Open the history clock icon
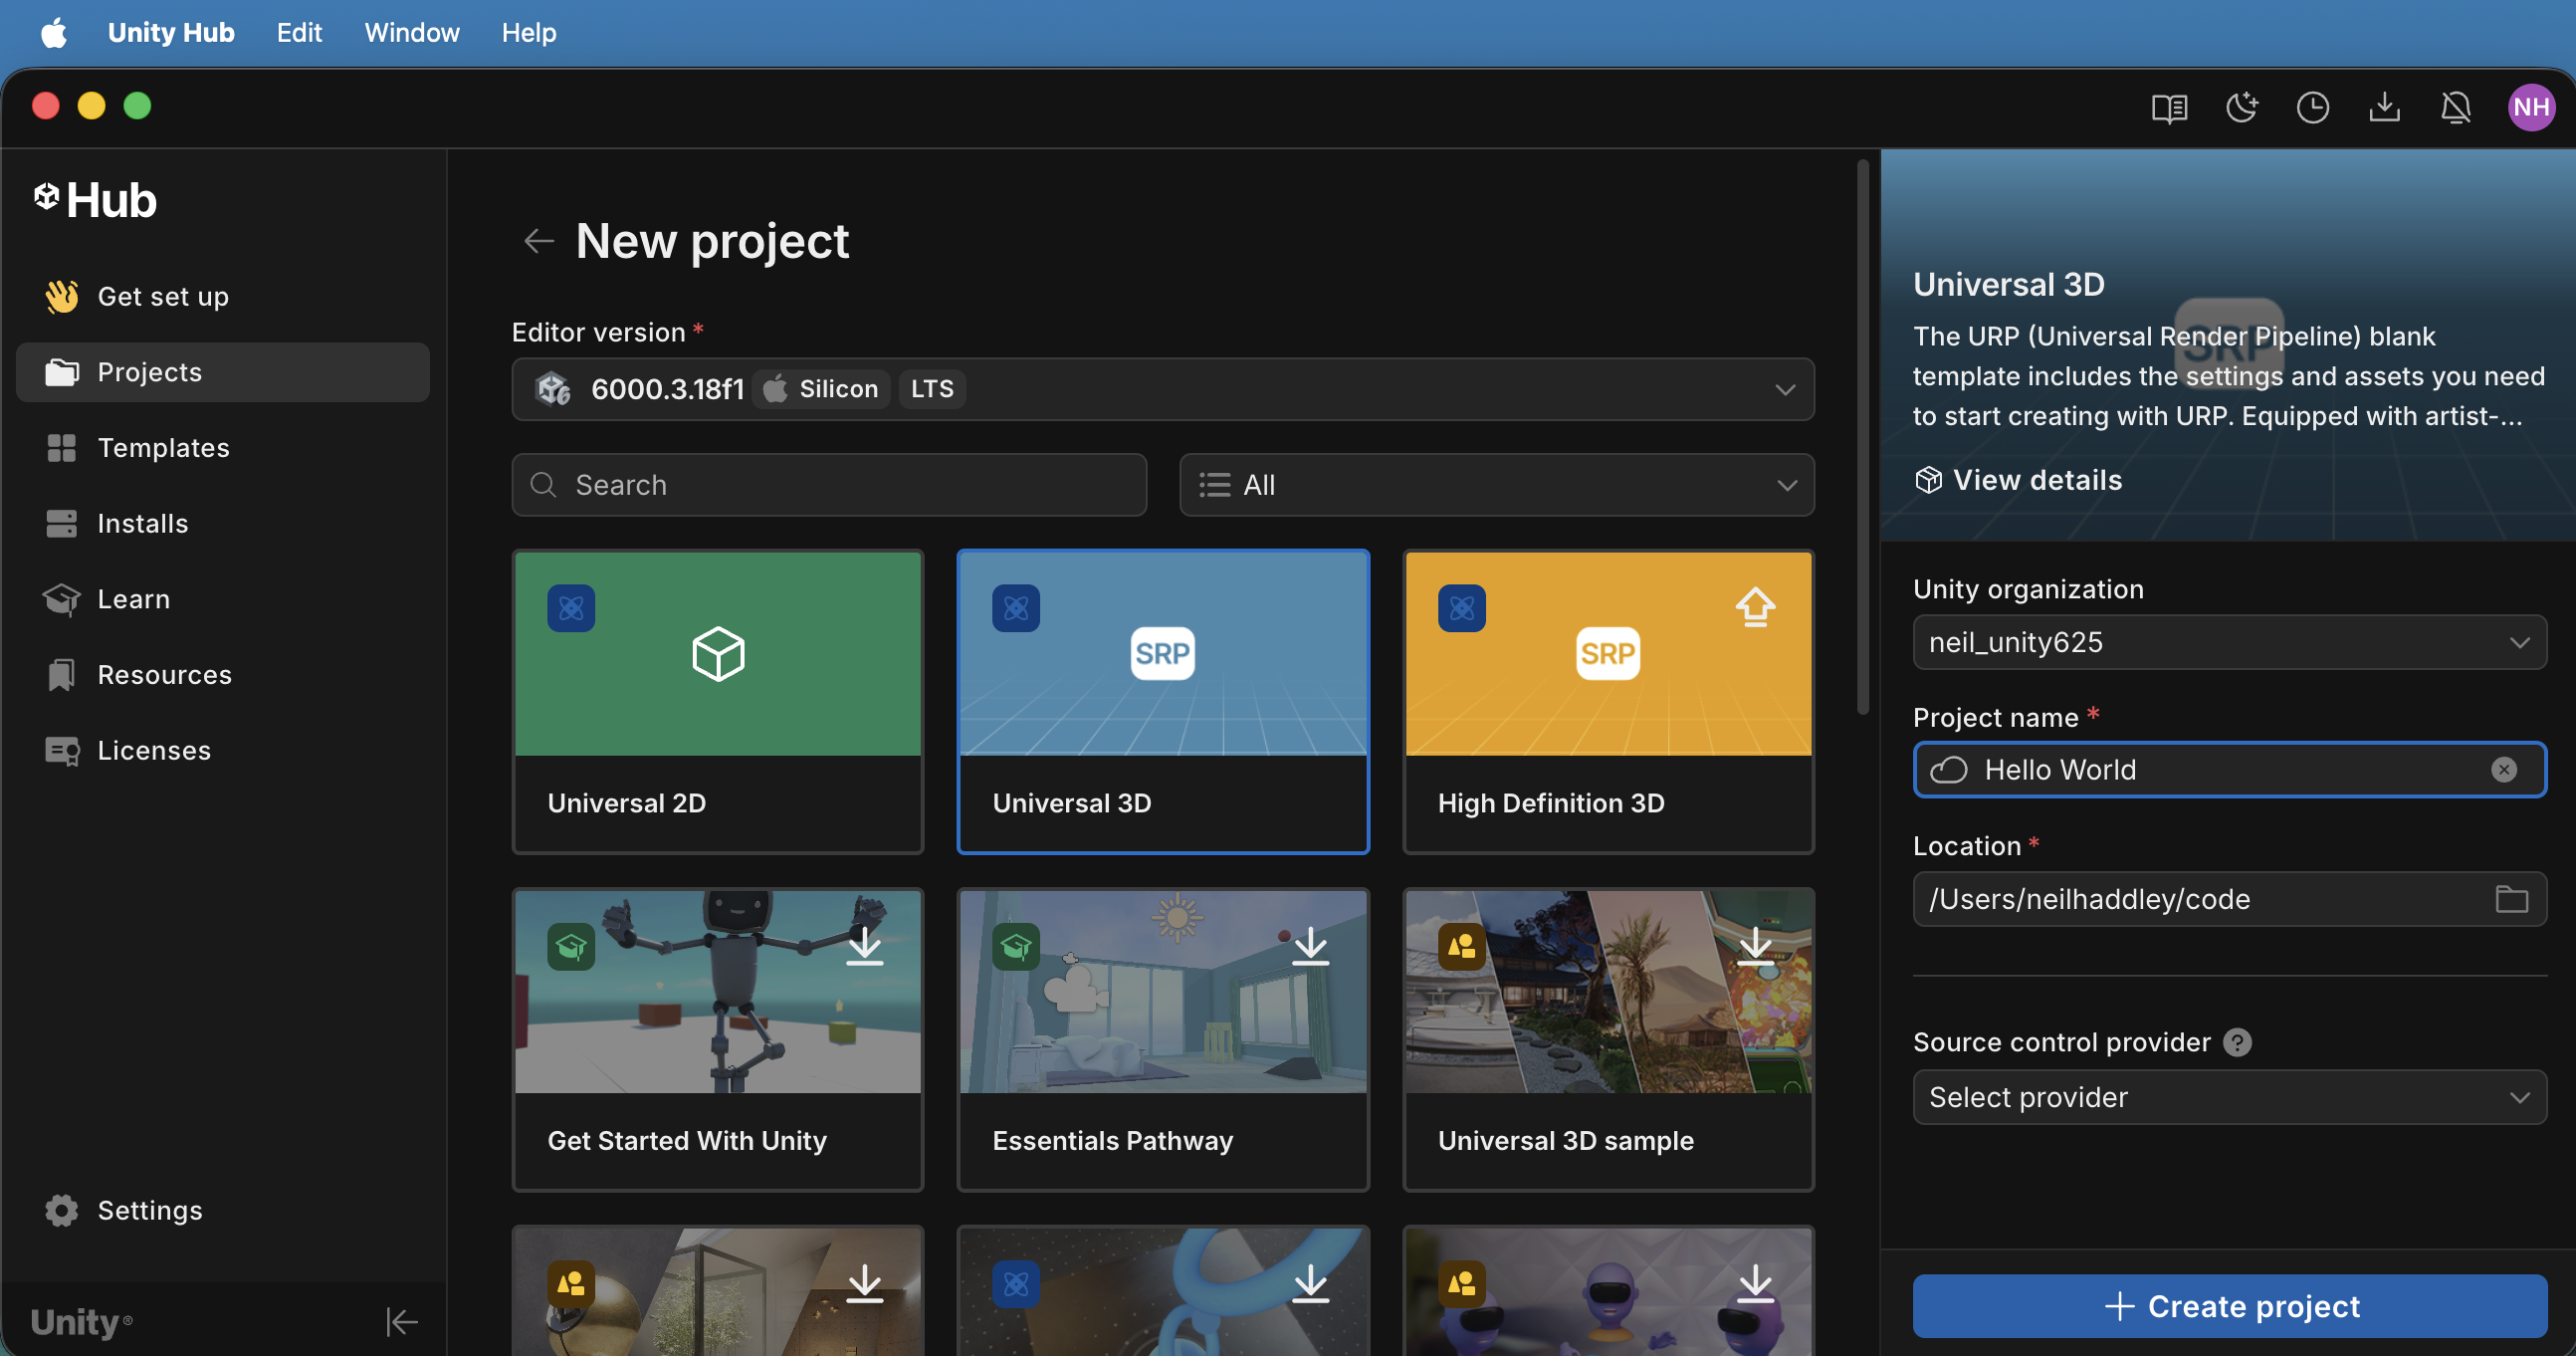 [2312, 107]
